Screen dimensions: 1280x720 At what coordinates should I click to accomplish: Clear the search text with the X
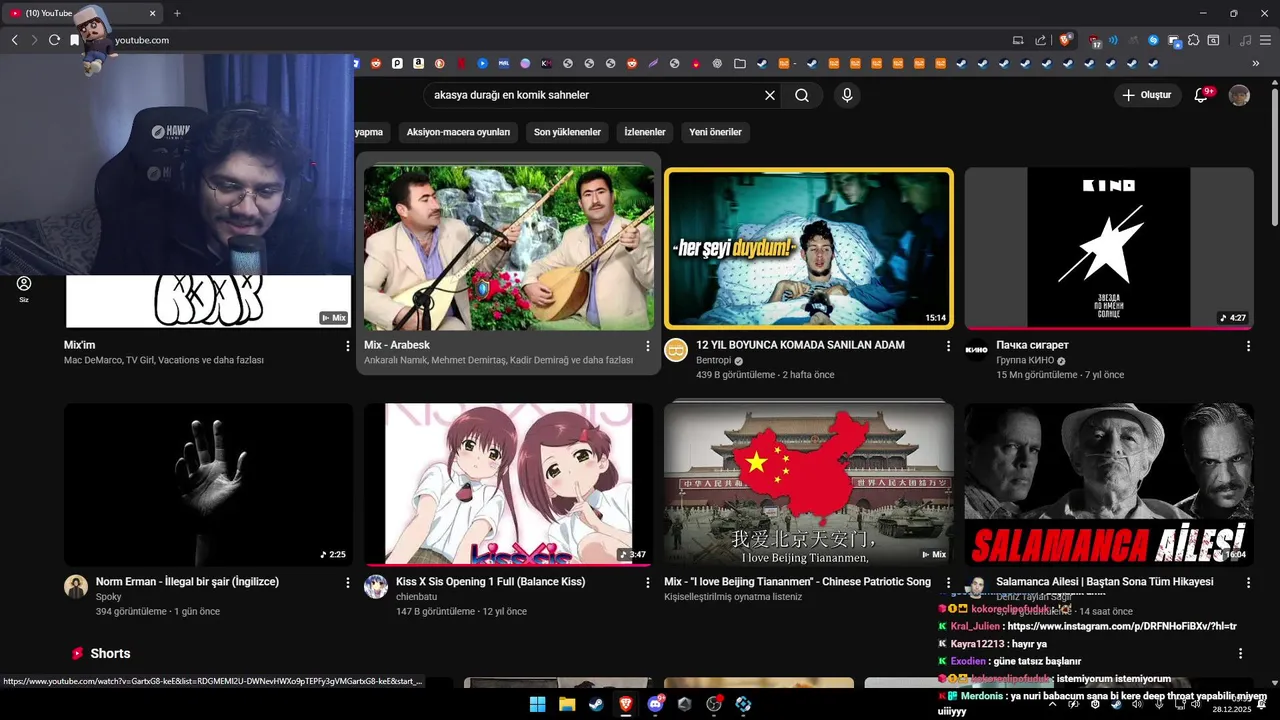[770, 95]
